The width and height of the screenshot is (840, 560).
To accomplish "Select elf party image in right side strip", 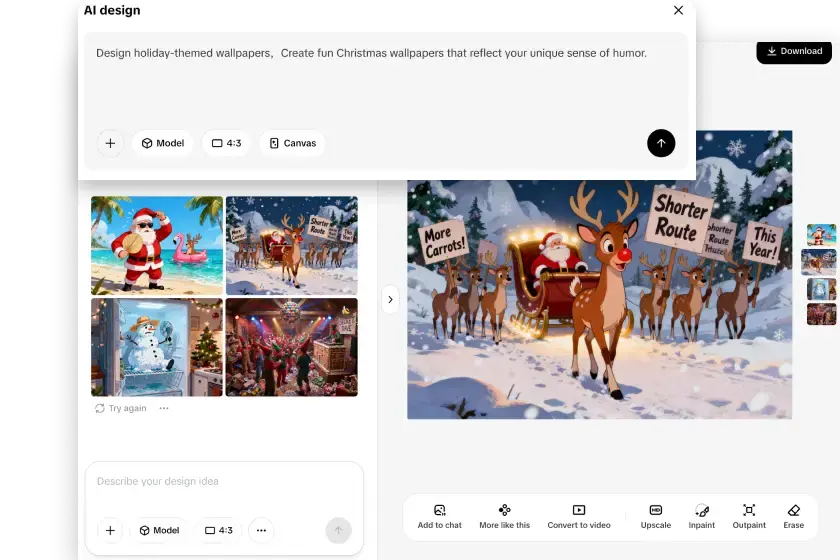I will (821, 314).
